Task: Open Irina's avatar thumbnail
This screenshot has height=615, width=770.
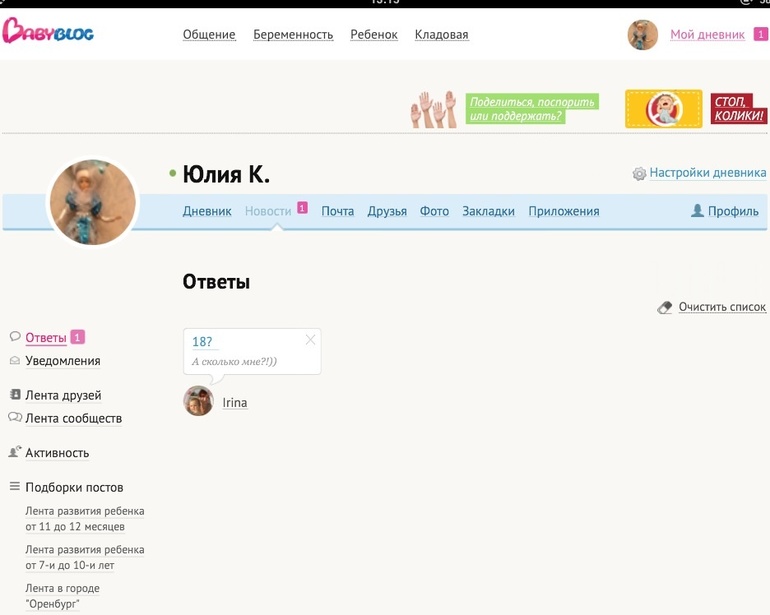Action: tap(198, 401)
